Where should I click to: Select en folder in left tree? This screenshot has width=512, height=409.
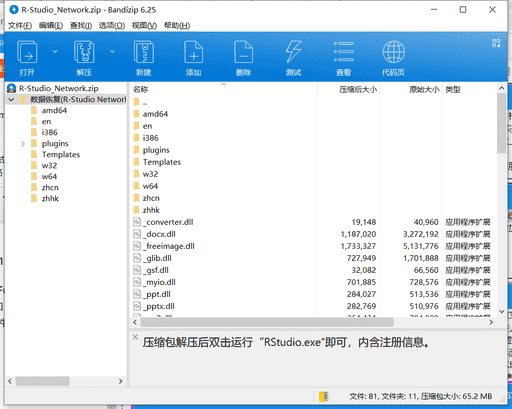[46, 121]
